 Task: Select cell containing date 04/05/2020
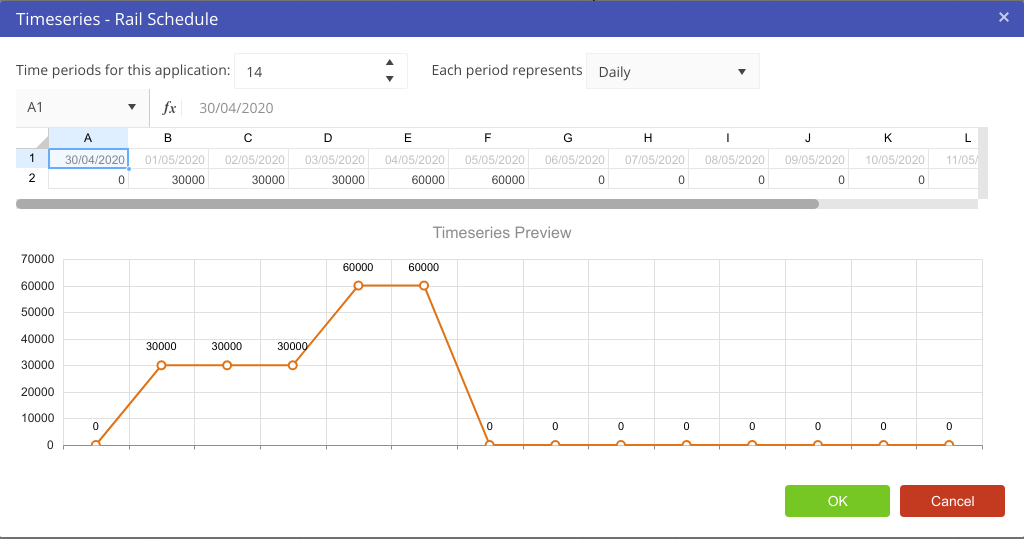point(408,159)
